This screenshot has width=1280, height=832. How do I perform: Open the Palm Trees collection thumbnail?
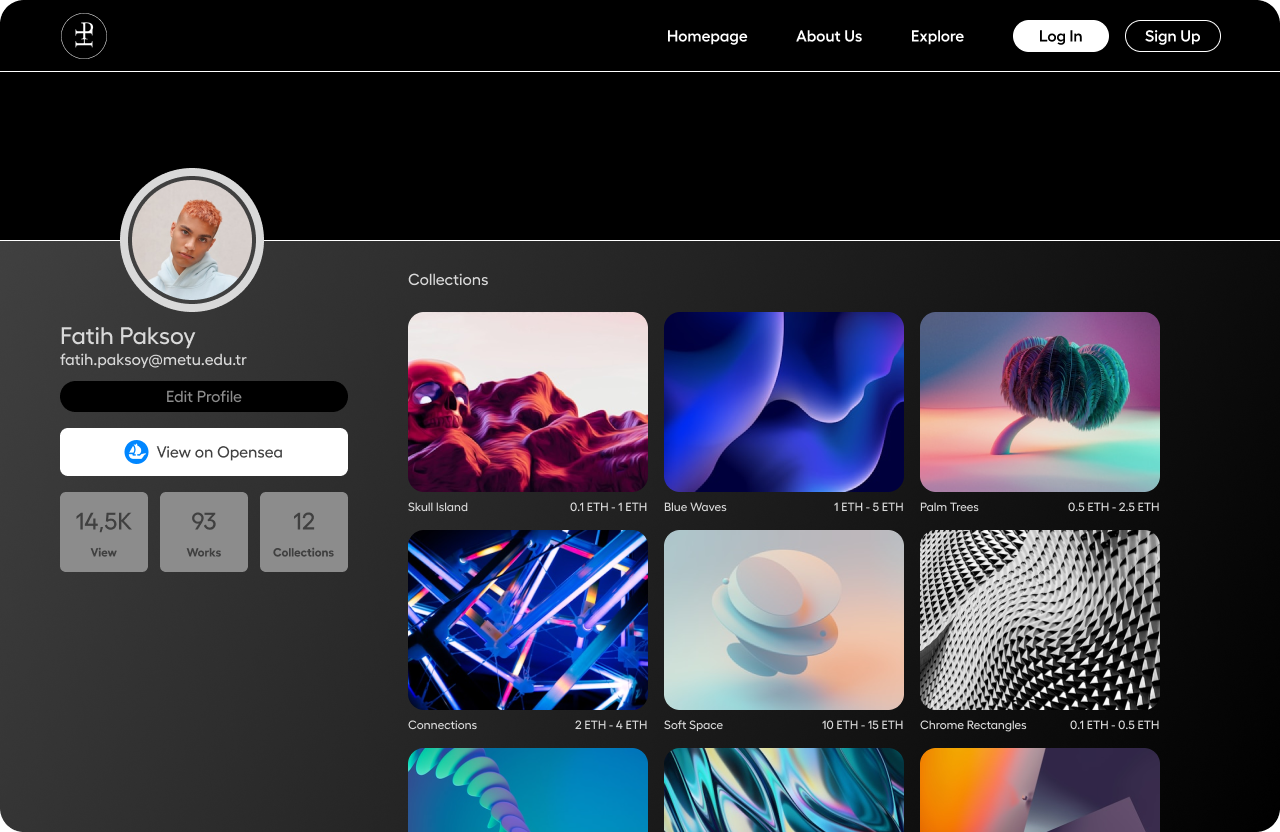click(1040, 402)
